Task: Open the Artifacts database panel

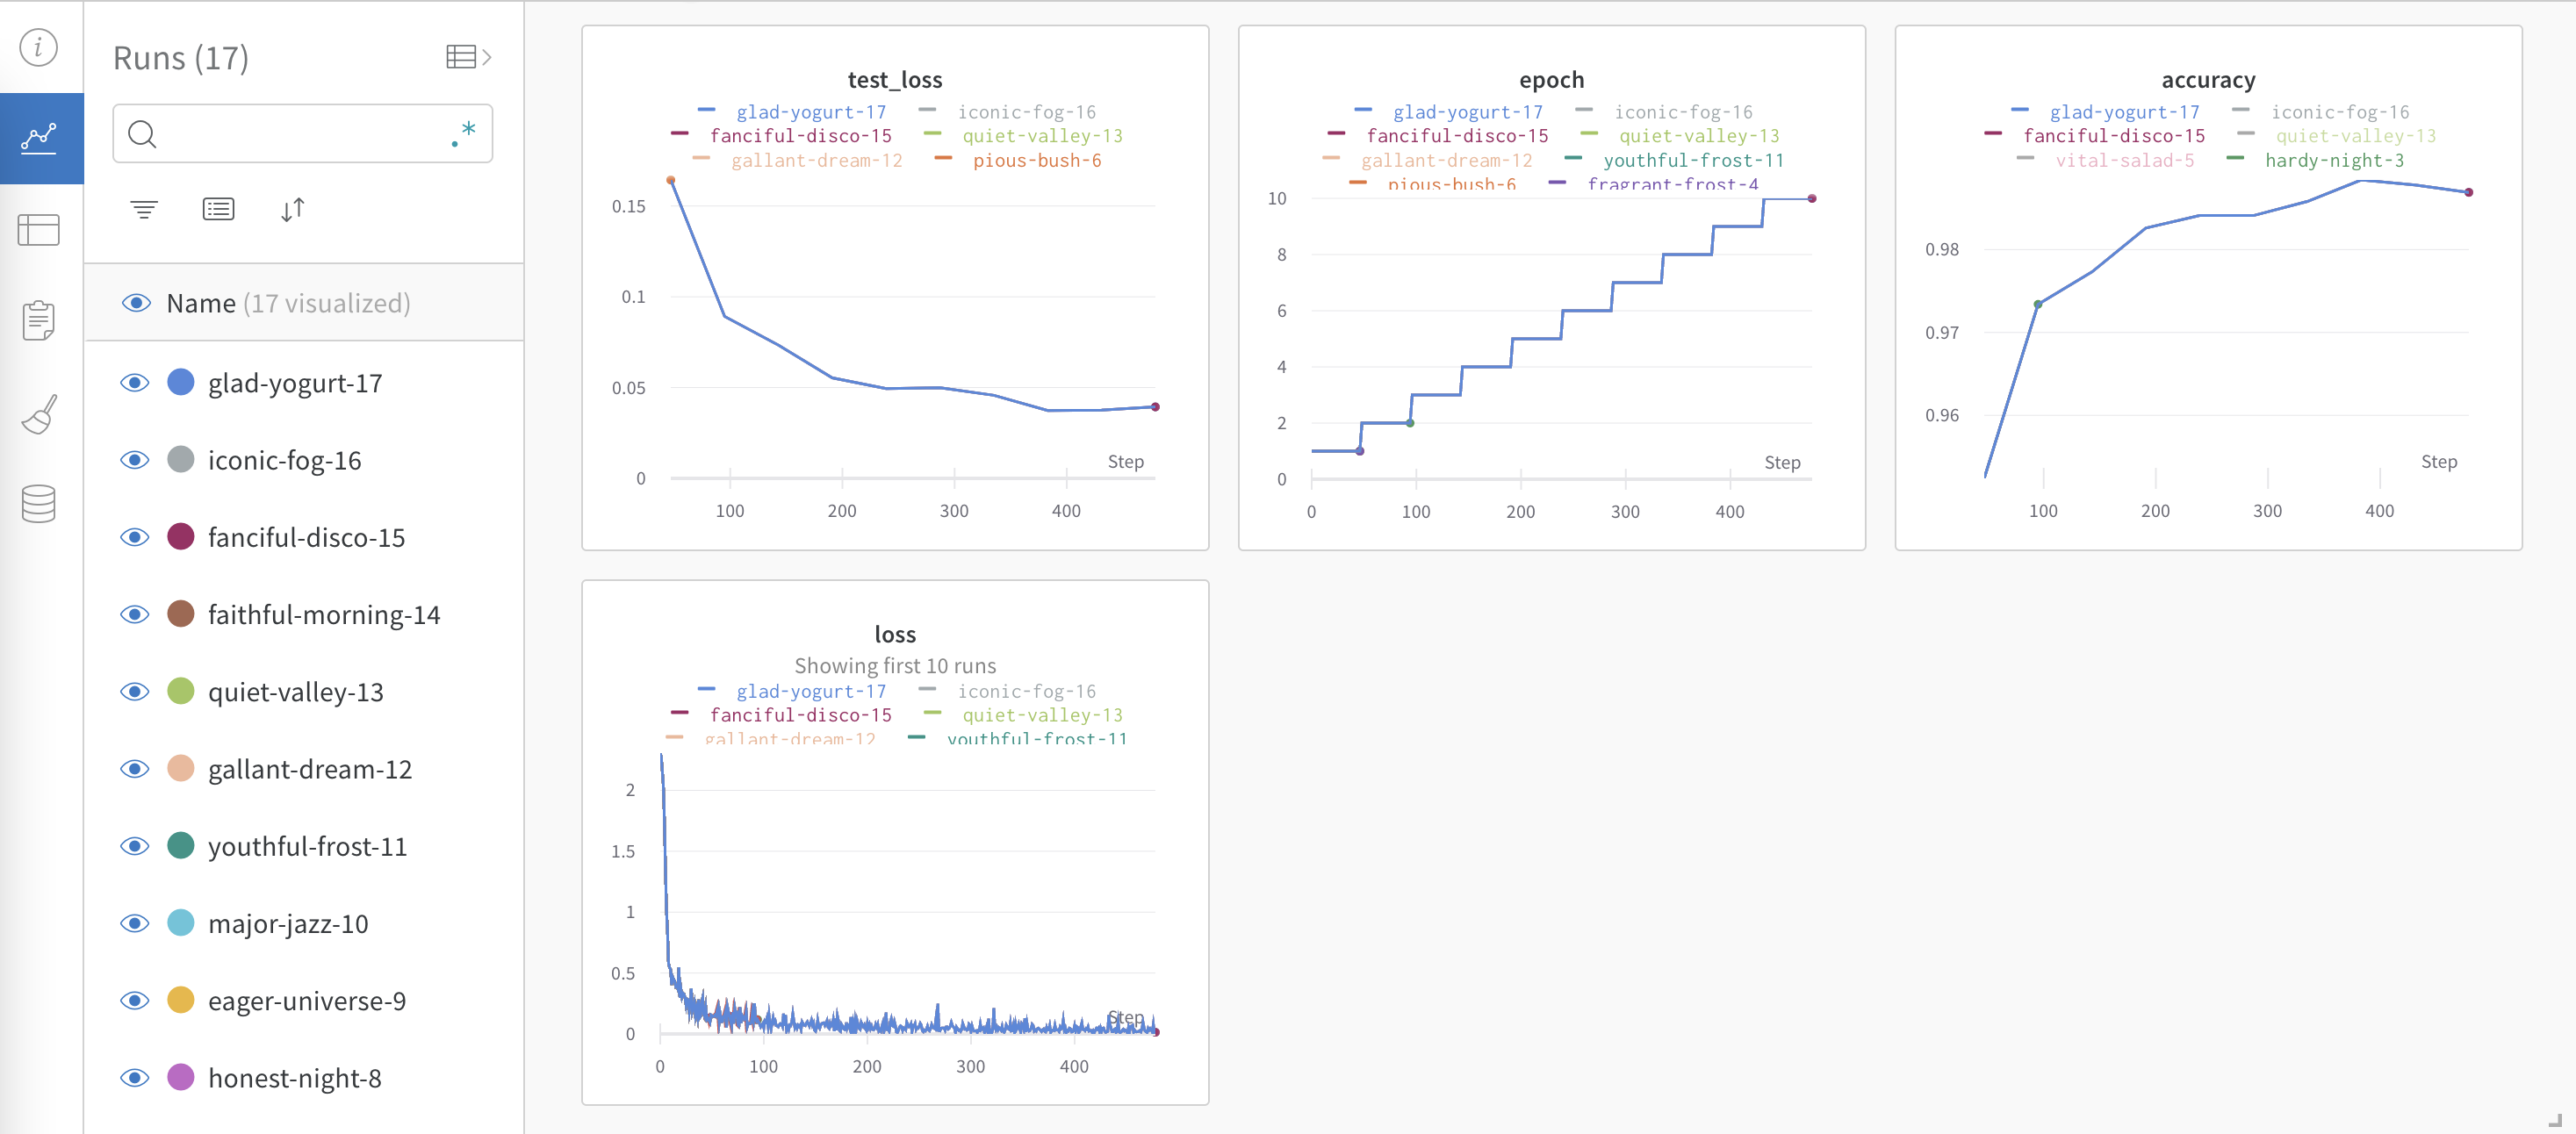Action: point(38,503)
